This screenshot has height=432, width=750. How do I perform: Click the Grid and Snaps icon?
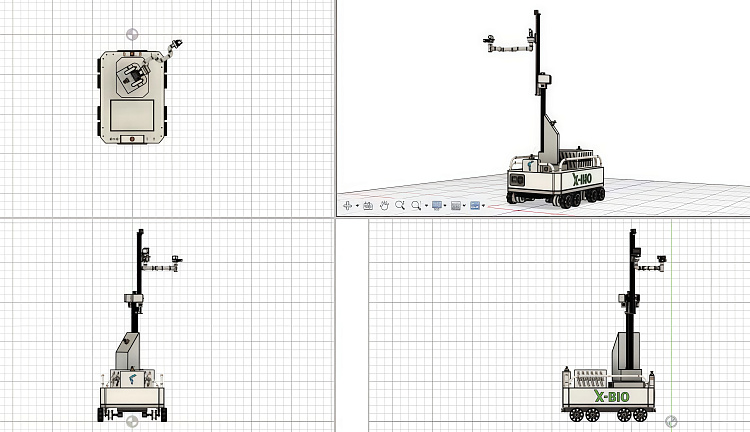pyautogui.click(x=455, y=205)
